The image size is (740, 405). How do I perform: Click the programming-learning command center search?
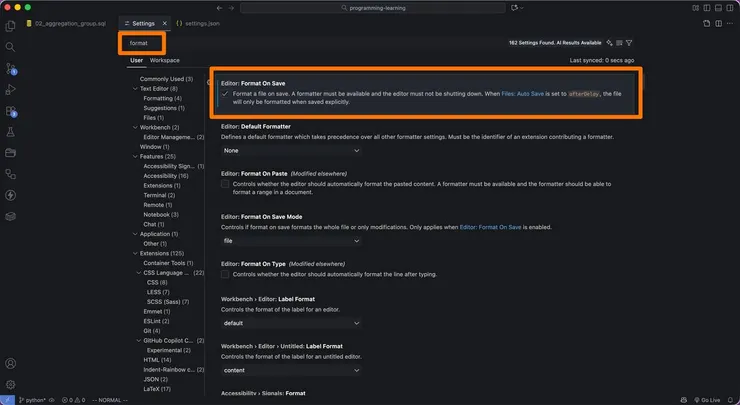[x=373, y=8]
